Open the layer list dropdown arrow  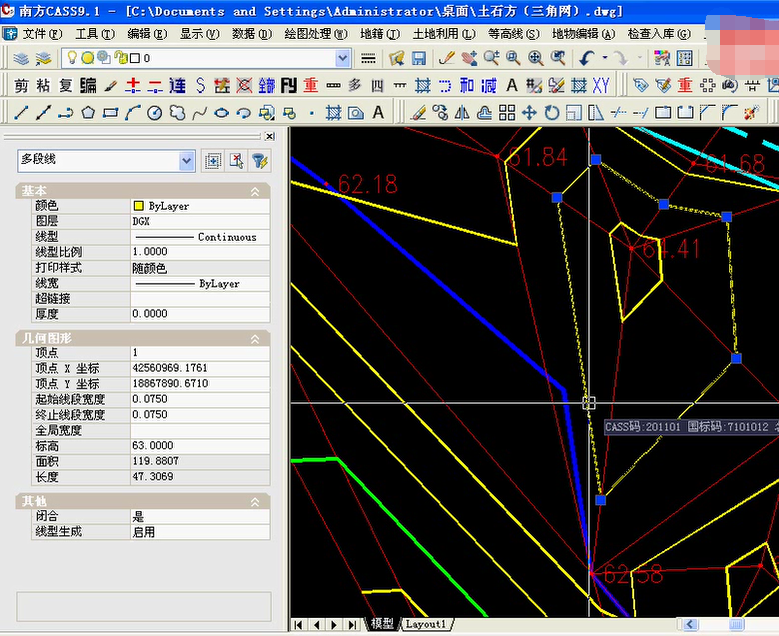pos(343,58)
